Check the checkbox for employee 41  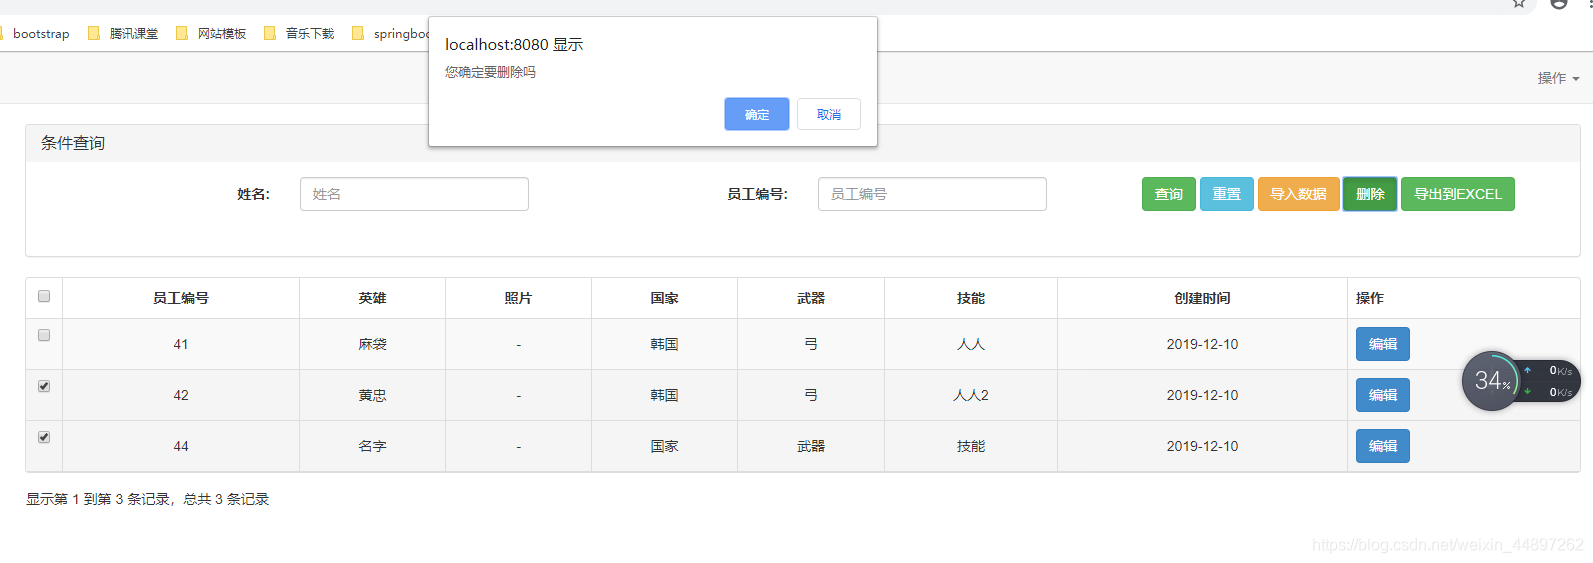(x=44, y=335)
